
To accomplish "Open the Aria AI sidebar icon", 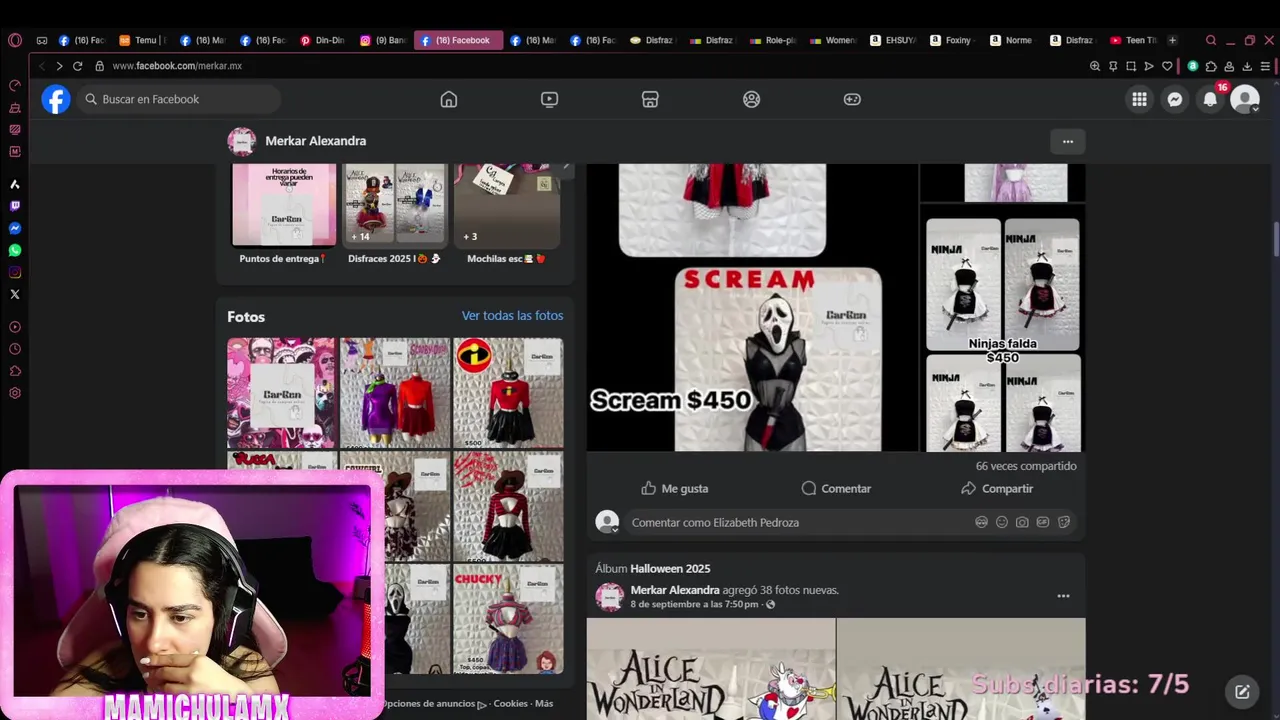I will click(14, 184).
